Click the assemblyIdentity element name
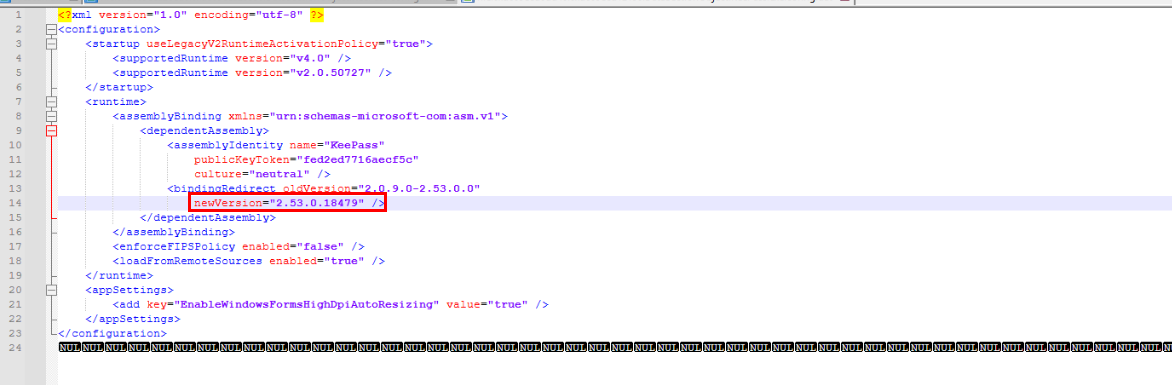 click(228, 145)
